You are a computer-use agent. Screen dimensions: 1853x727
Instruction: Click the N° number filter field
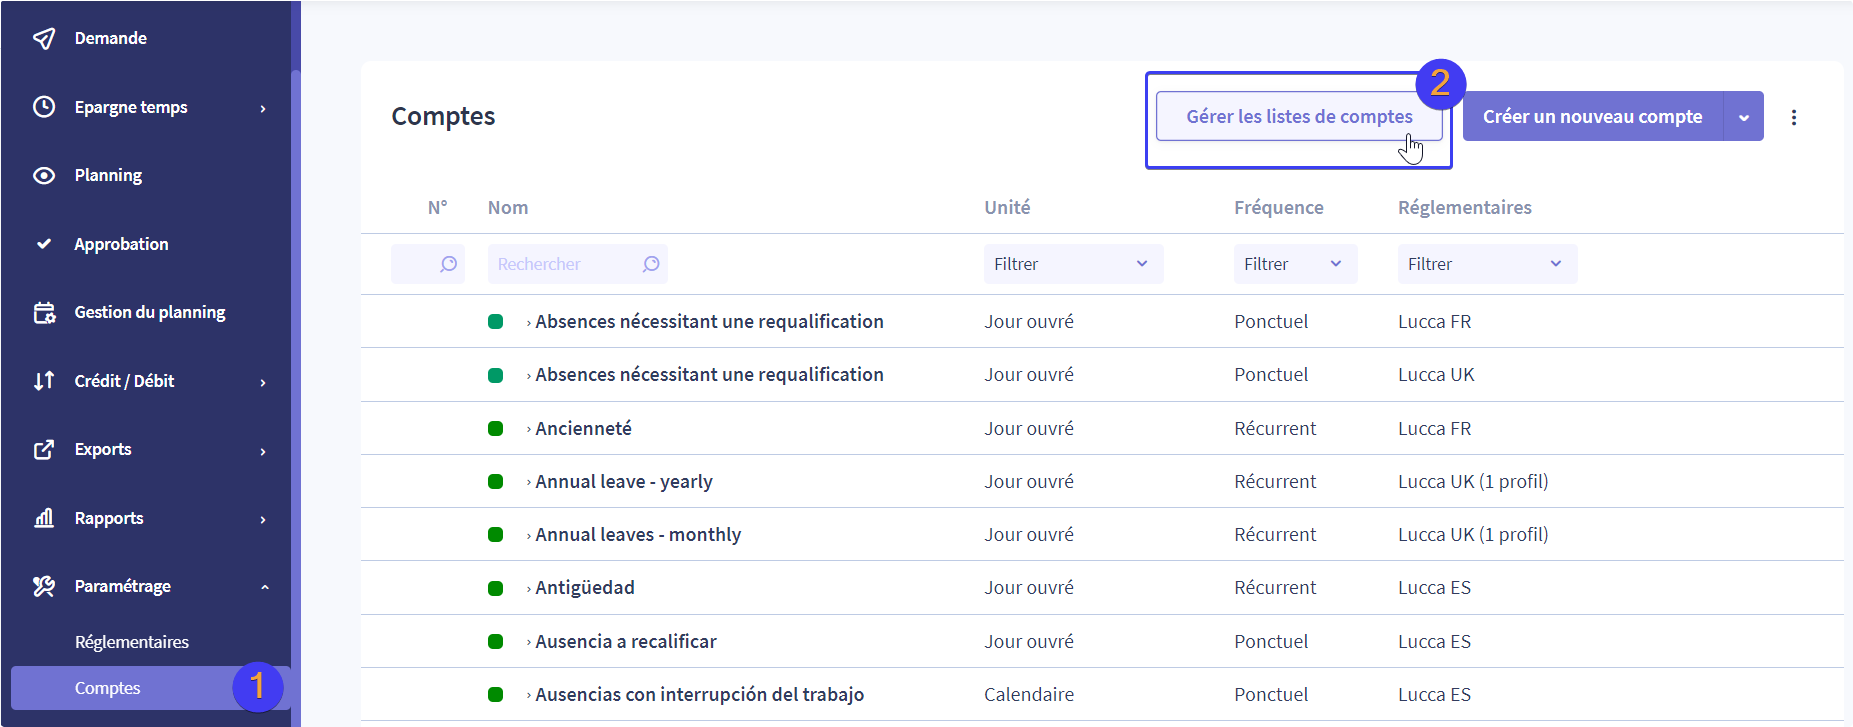(428, 264)
